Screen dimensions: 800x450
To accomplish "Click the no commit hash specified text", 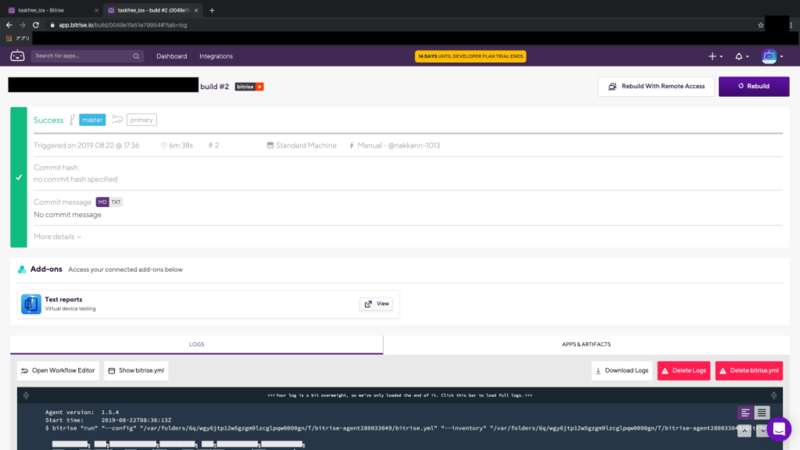I will tap(76, 179).
